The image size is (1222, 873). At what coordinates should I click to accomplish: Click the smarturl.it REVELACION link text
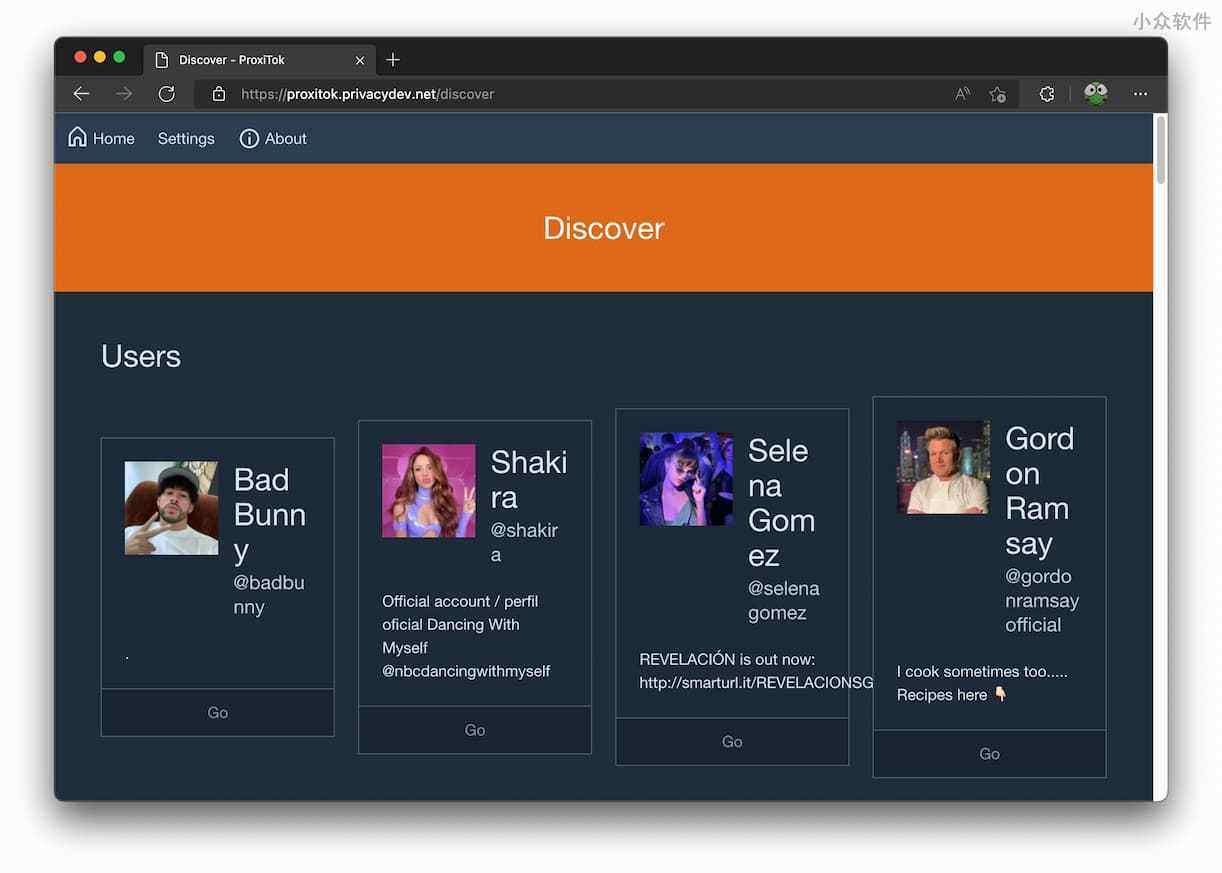(756, 683)
